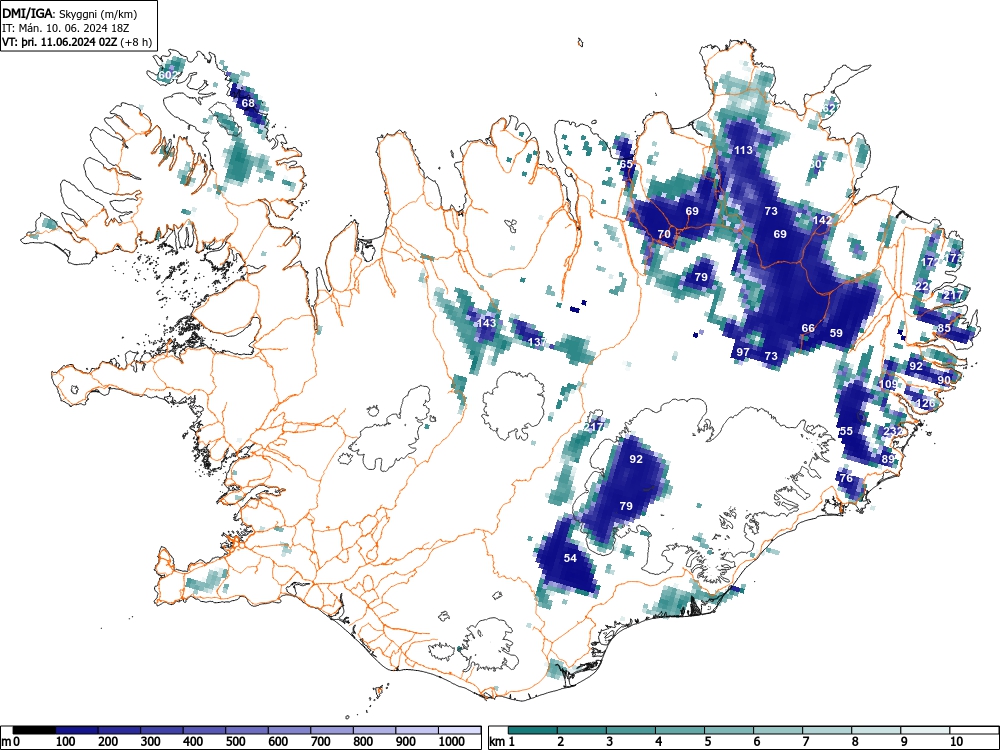Click the 126 value in the Eastfjords
Viewport: 1000px width, 750px height.
point(925,402)
